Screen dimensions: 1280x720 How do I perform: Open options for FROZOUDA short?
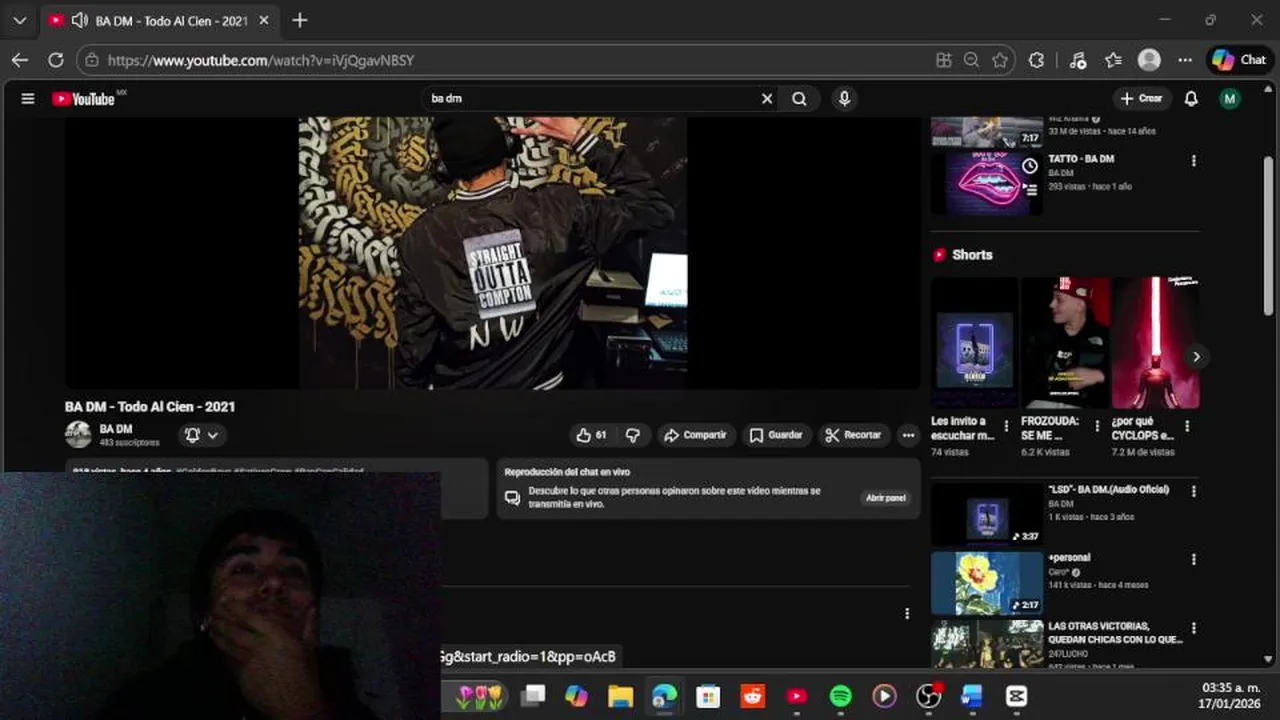point(1096,427)
